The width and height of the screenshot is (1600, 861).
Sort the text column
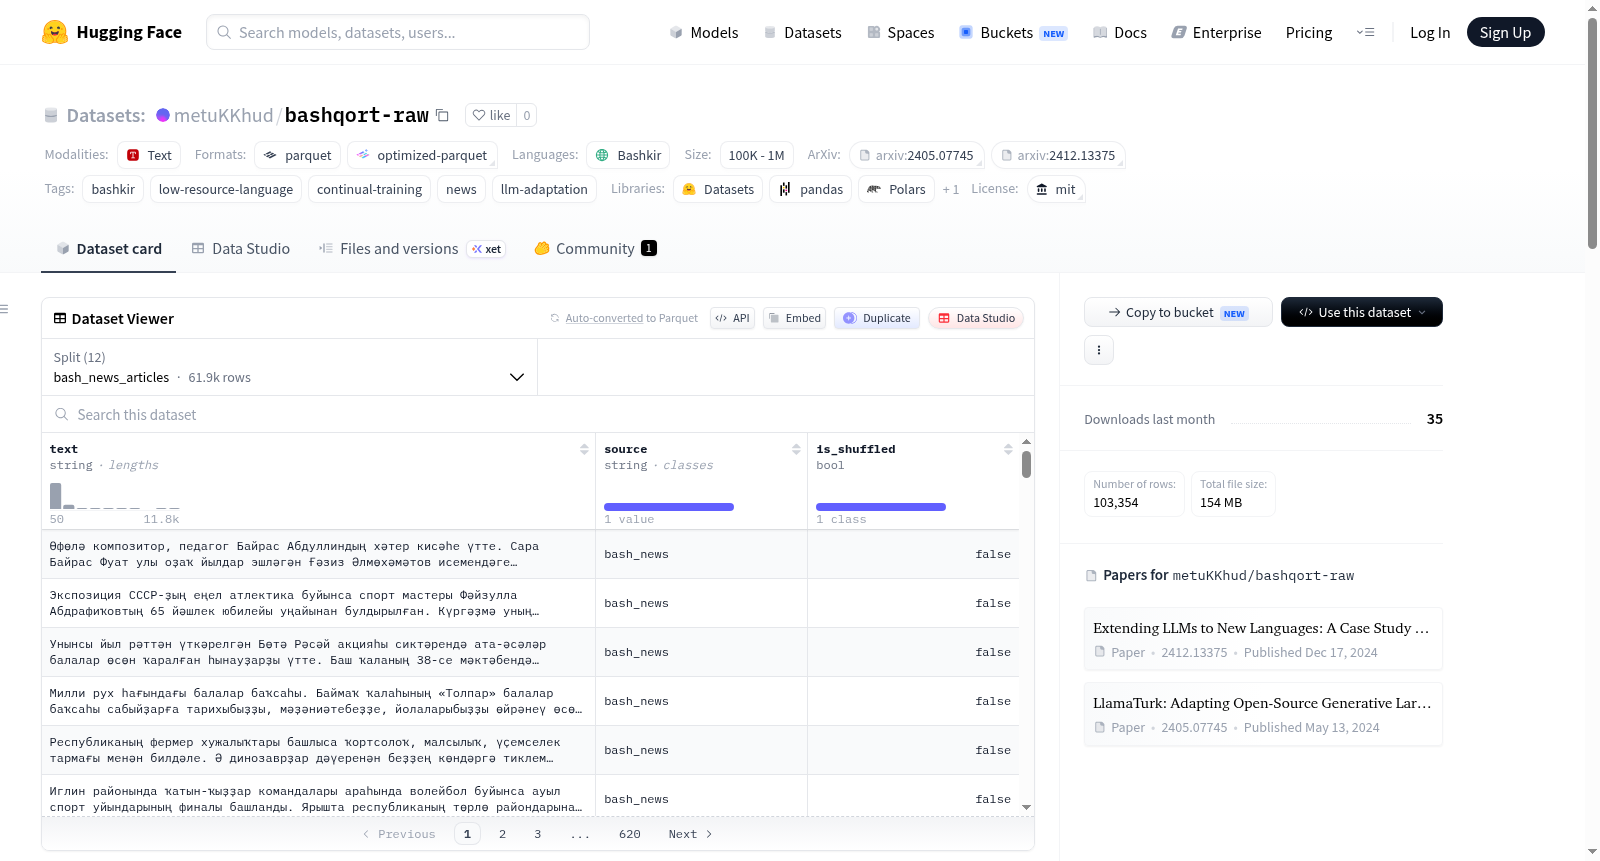point(584,449)
